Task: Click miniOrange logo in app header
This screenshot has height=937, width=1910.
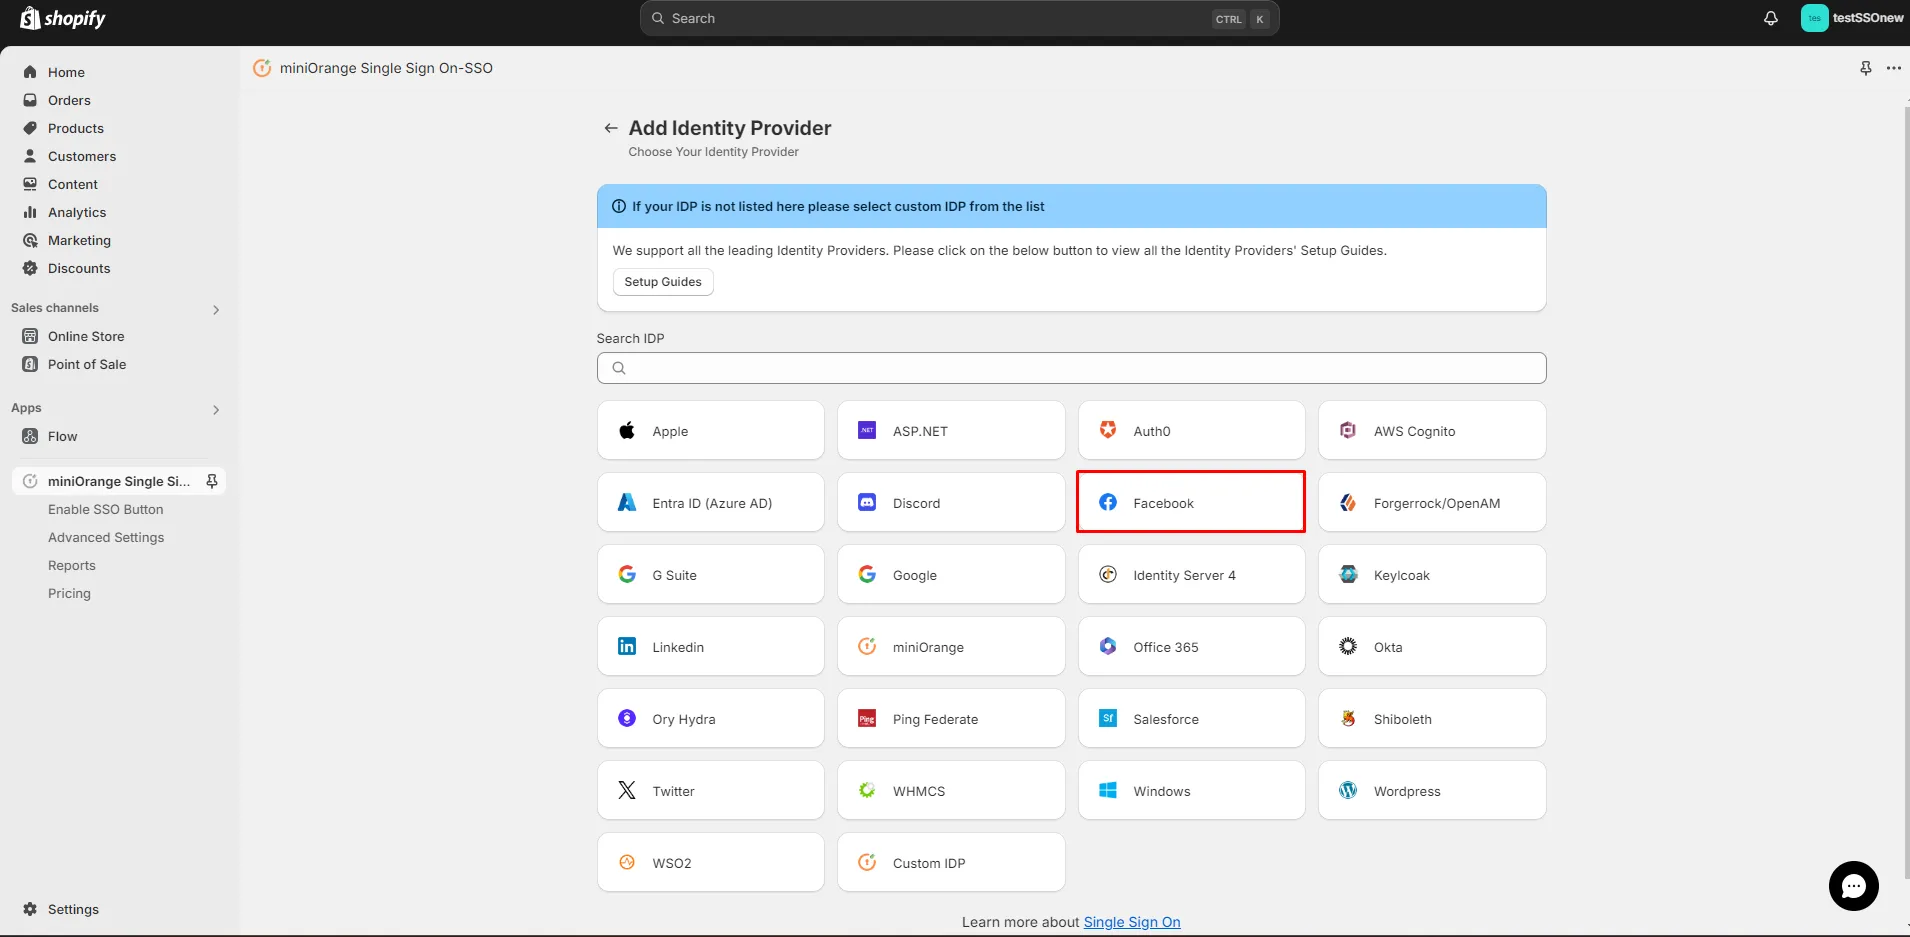Action: (x=262, y=68)
